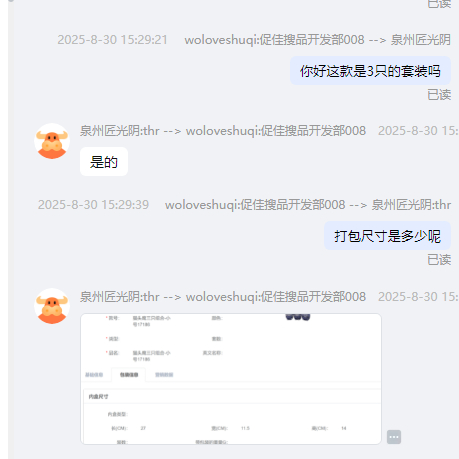The height and width of the screenshot is (459, 459).
Task: Click the rightmost tab in the screenshot
Action: point(164,375)
